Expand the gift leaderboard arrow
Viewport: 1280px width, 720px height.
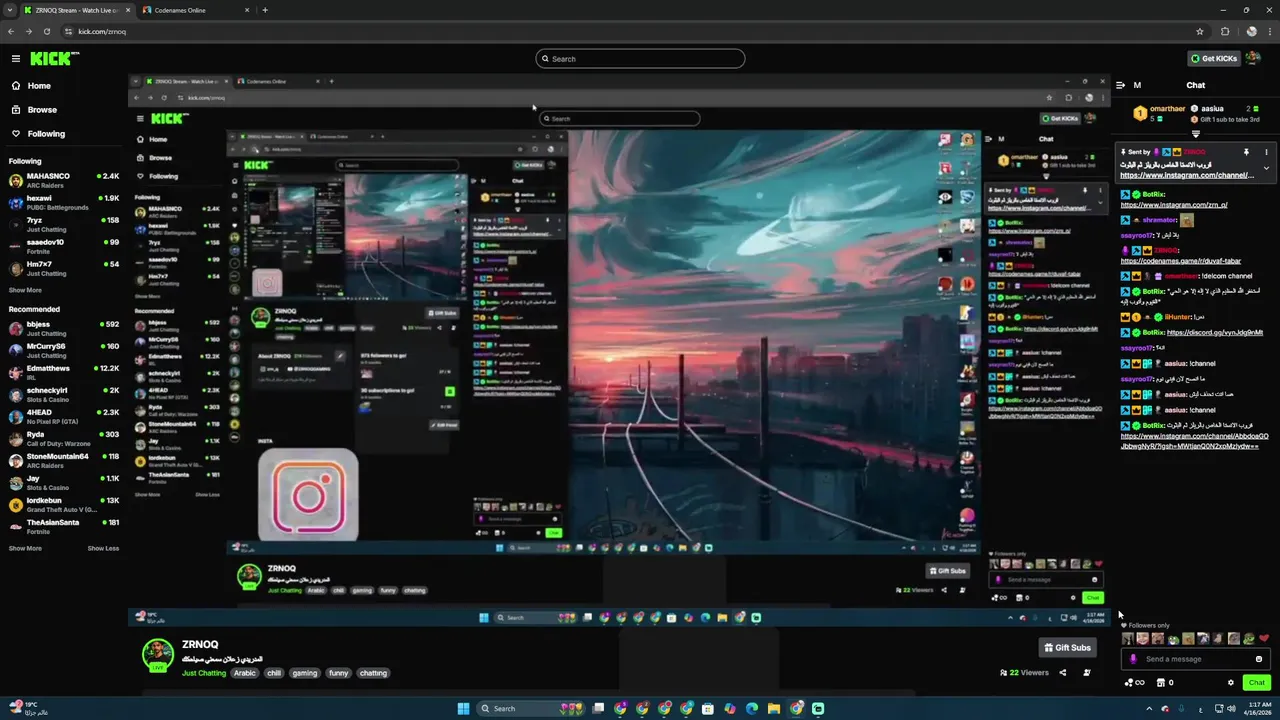[1196, 133]
